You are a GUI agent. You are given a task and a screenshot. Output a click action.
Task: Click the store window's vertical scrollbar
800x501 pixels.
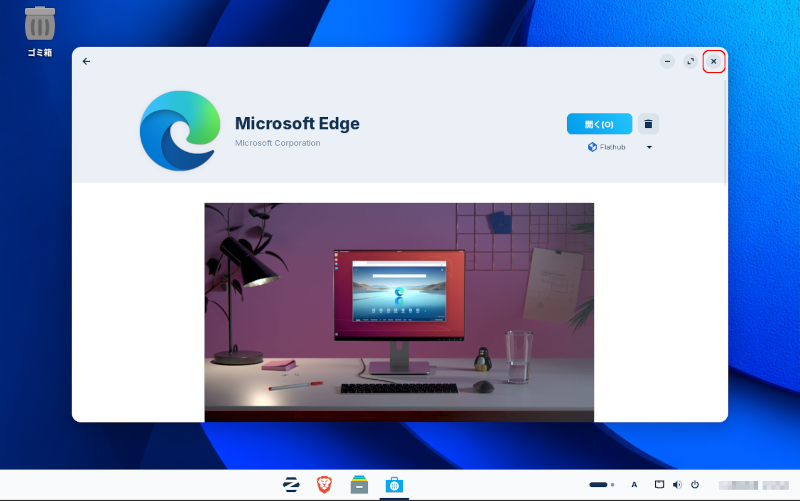click(x=725, y=132)
